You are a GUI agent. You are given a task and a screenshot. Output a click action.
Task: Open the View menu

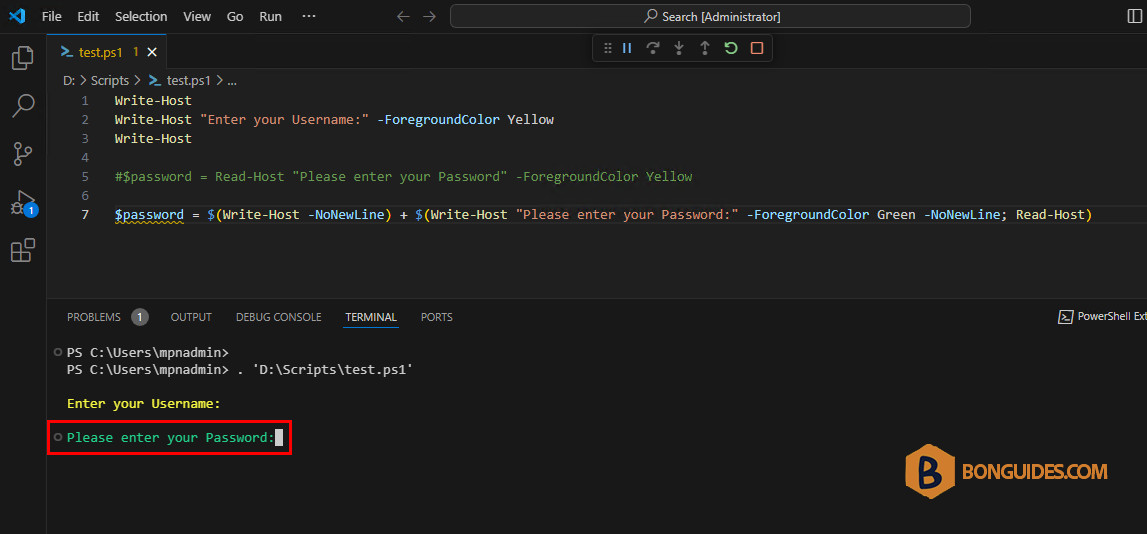pyautogui.click(x=197, y=16)
